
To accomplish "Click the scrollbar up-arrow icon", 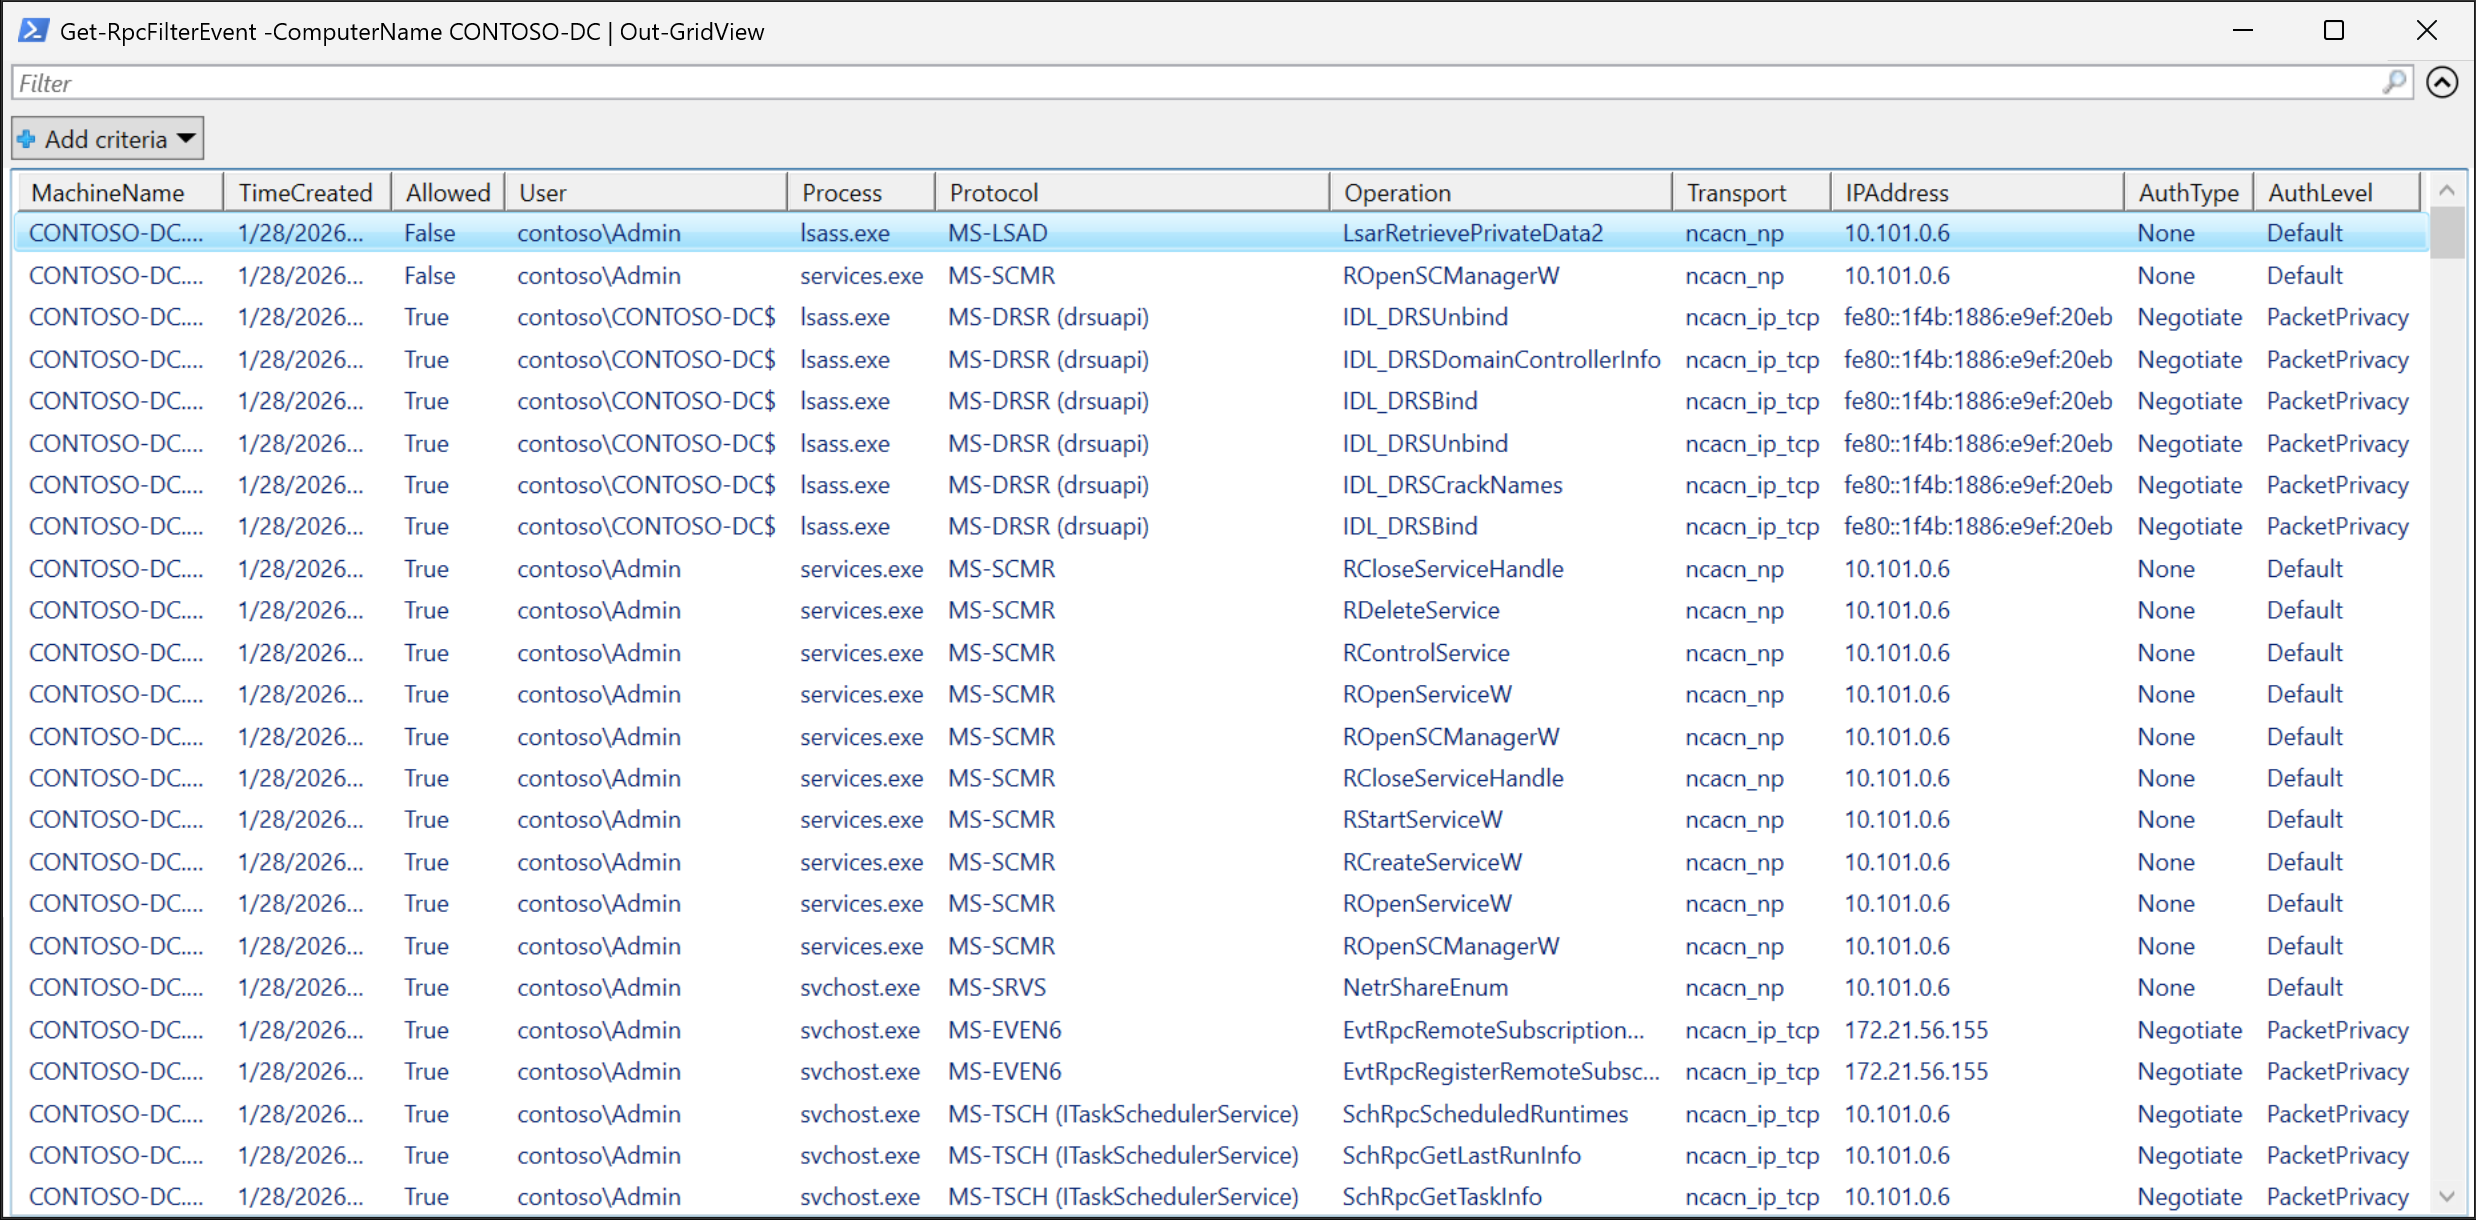I will (x=2447, y=189).
